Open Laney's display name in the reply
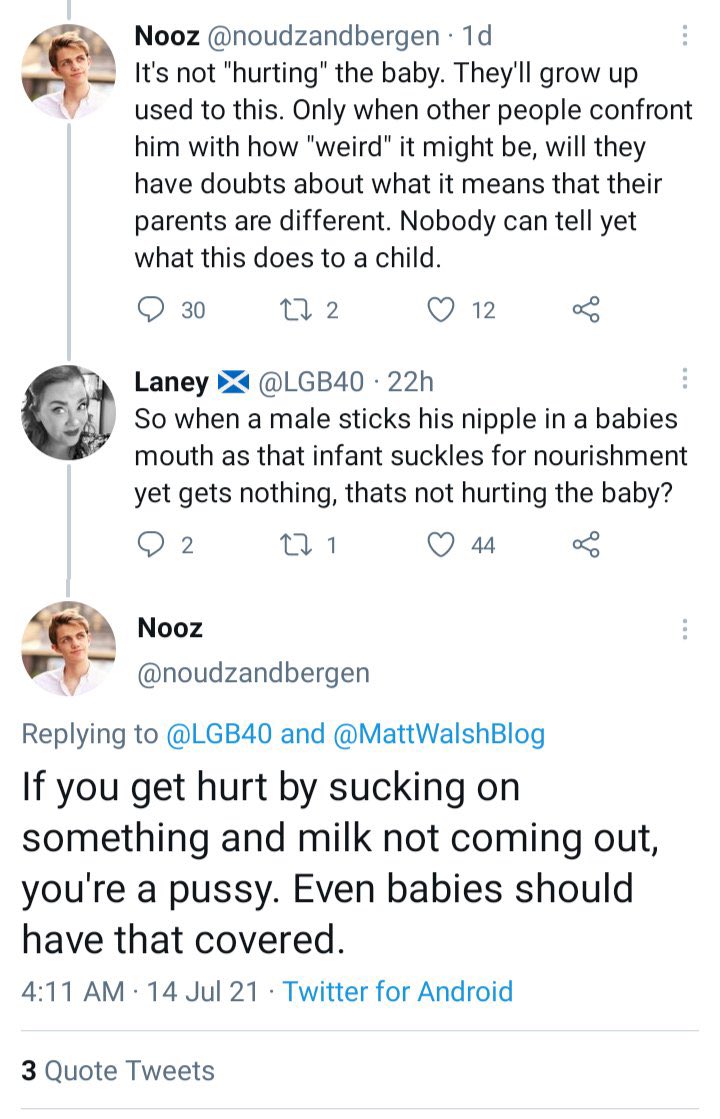 [171, 381]
